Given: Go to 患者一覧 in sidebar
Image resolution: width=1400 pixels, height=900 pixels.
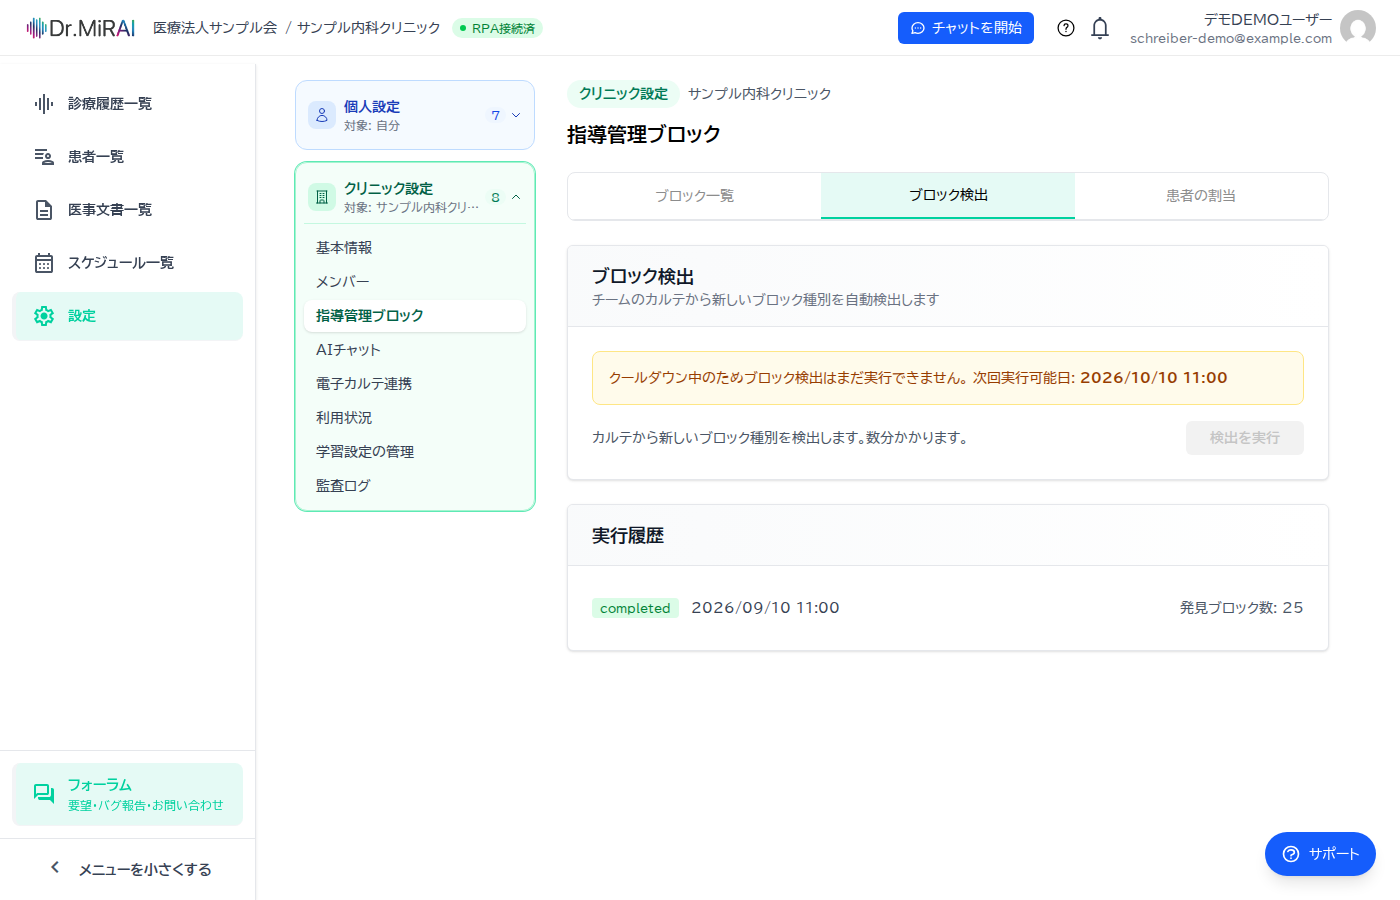Looking at the screenshot, I should [128, 157].
